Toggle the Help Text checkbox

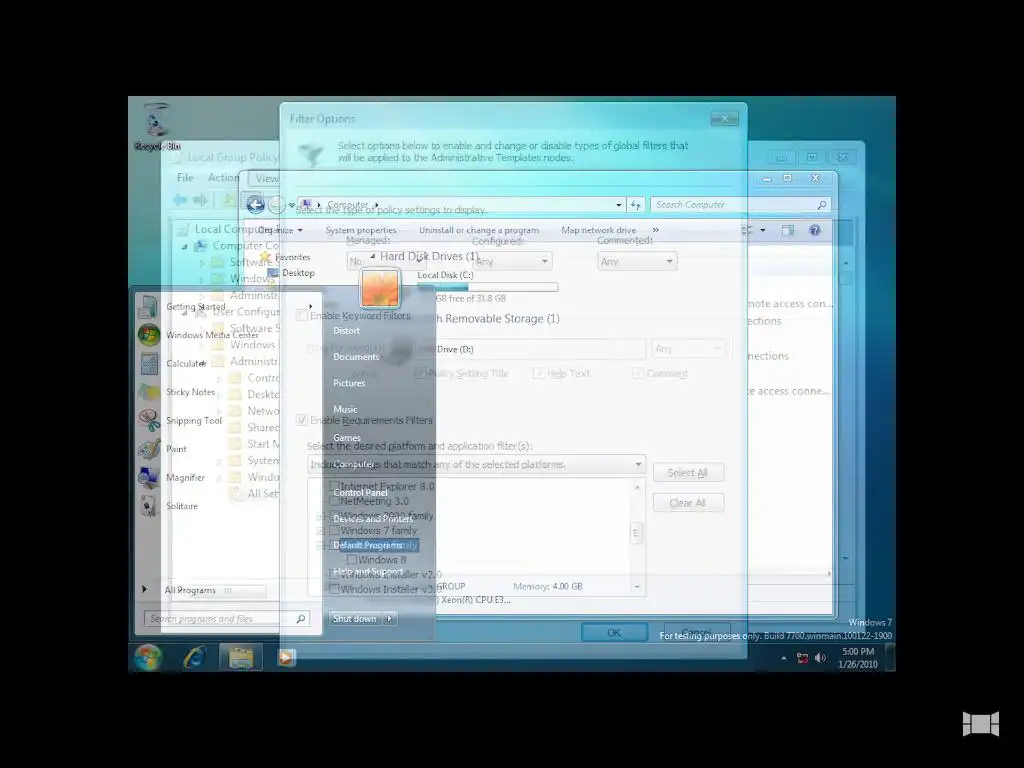point(538,374)
